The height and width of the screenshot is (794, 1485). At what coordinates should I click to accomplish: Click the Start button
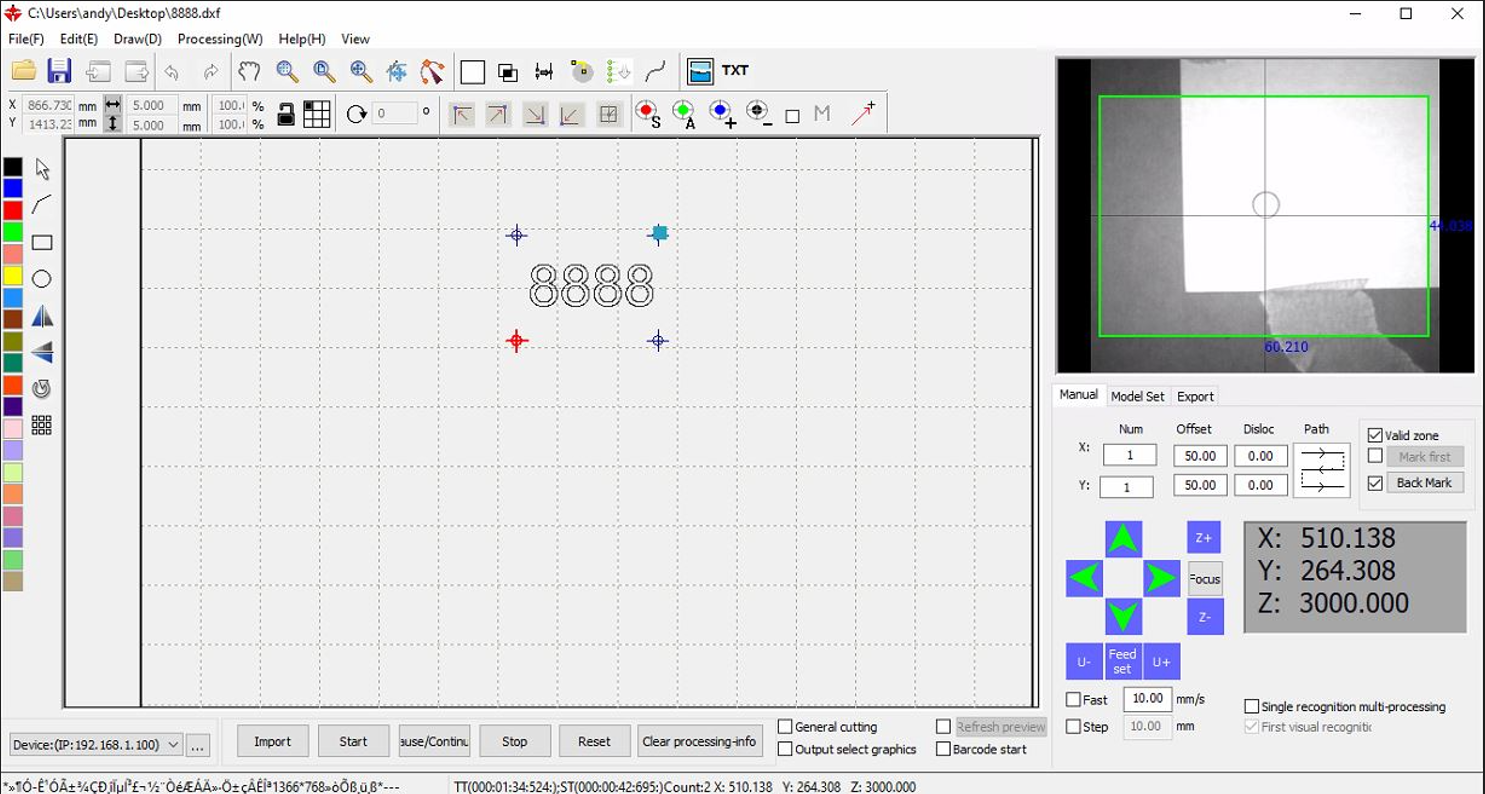(x=353, y=741)
